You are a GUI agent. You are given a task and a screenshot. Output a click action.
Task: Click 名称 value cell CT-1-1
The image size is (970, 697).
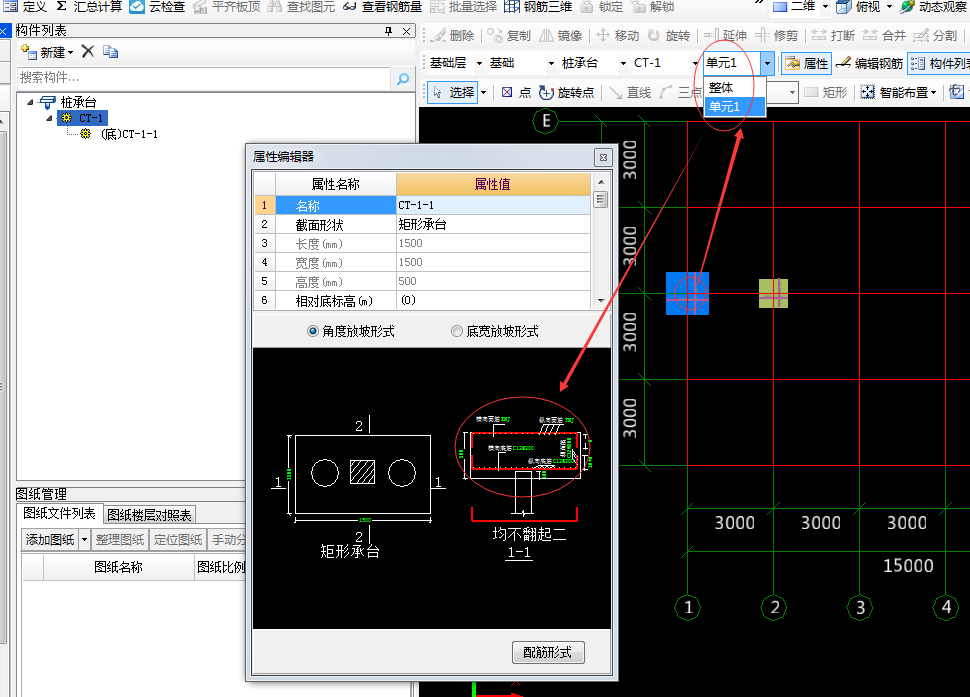(x=493, y=205)
